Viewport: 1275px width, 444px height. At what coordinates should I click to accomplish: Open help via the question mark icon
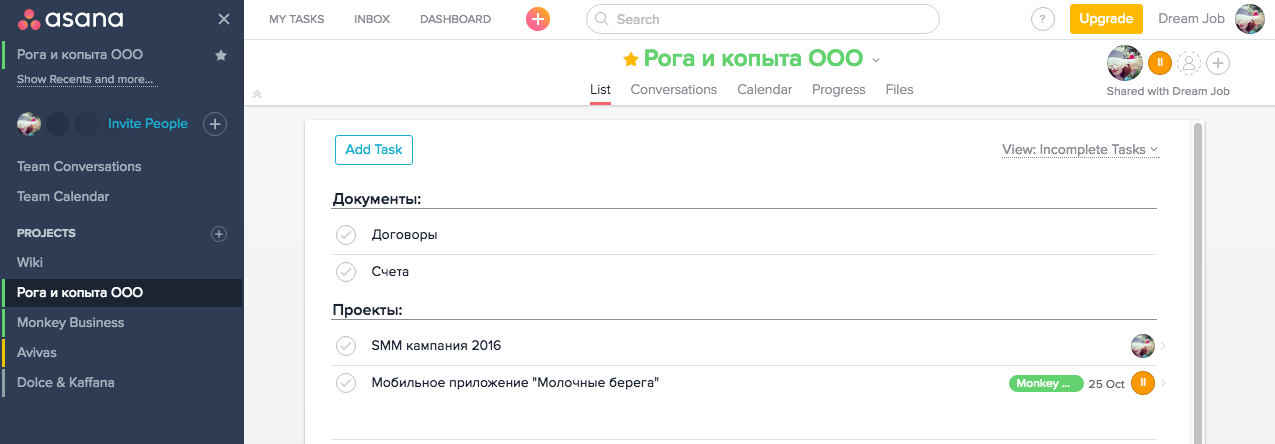(1043, 19)
